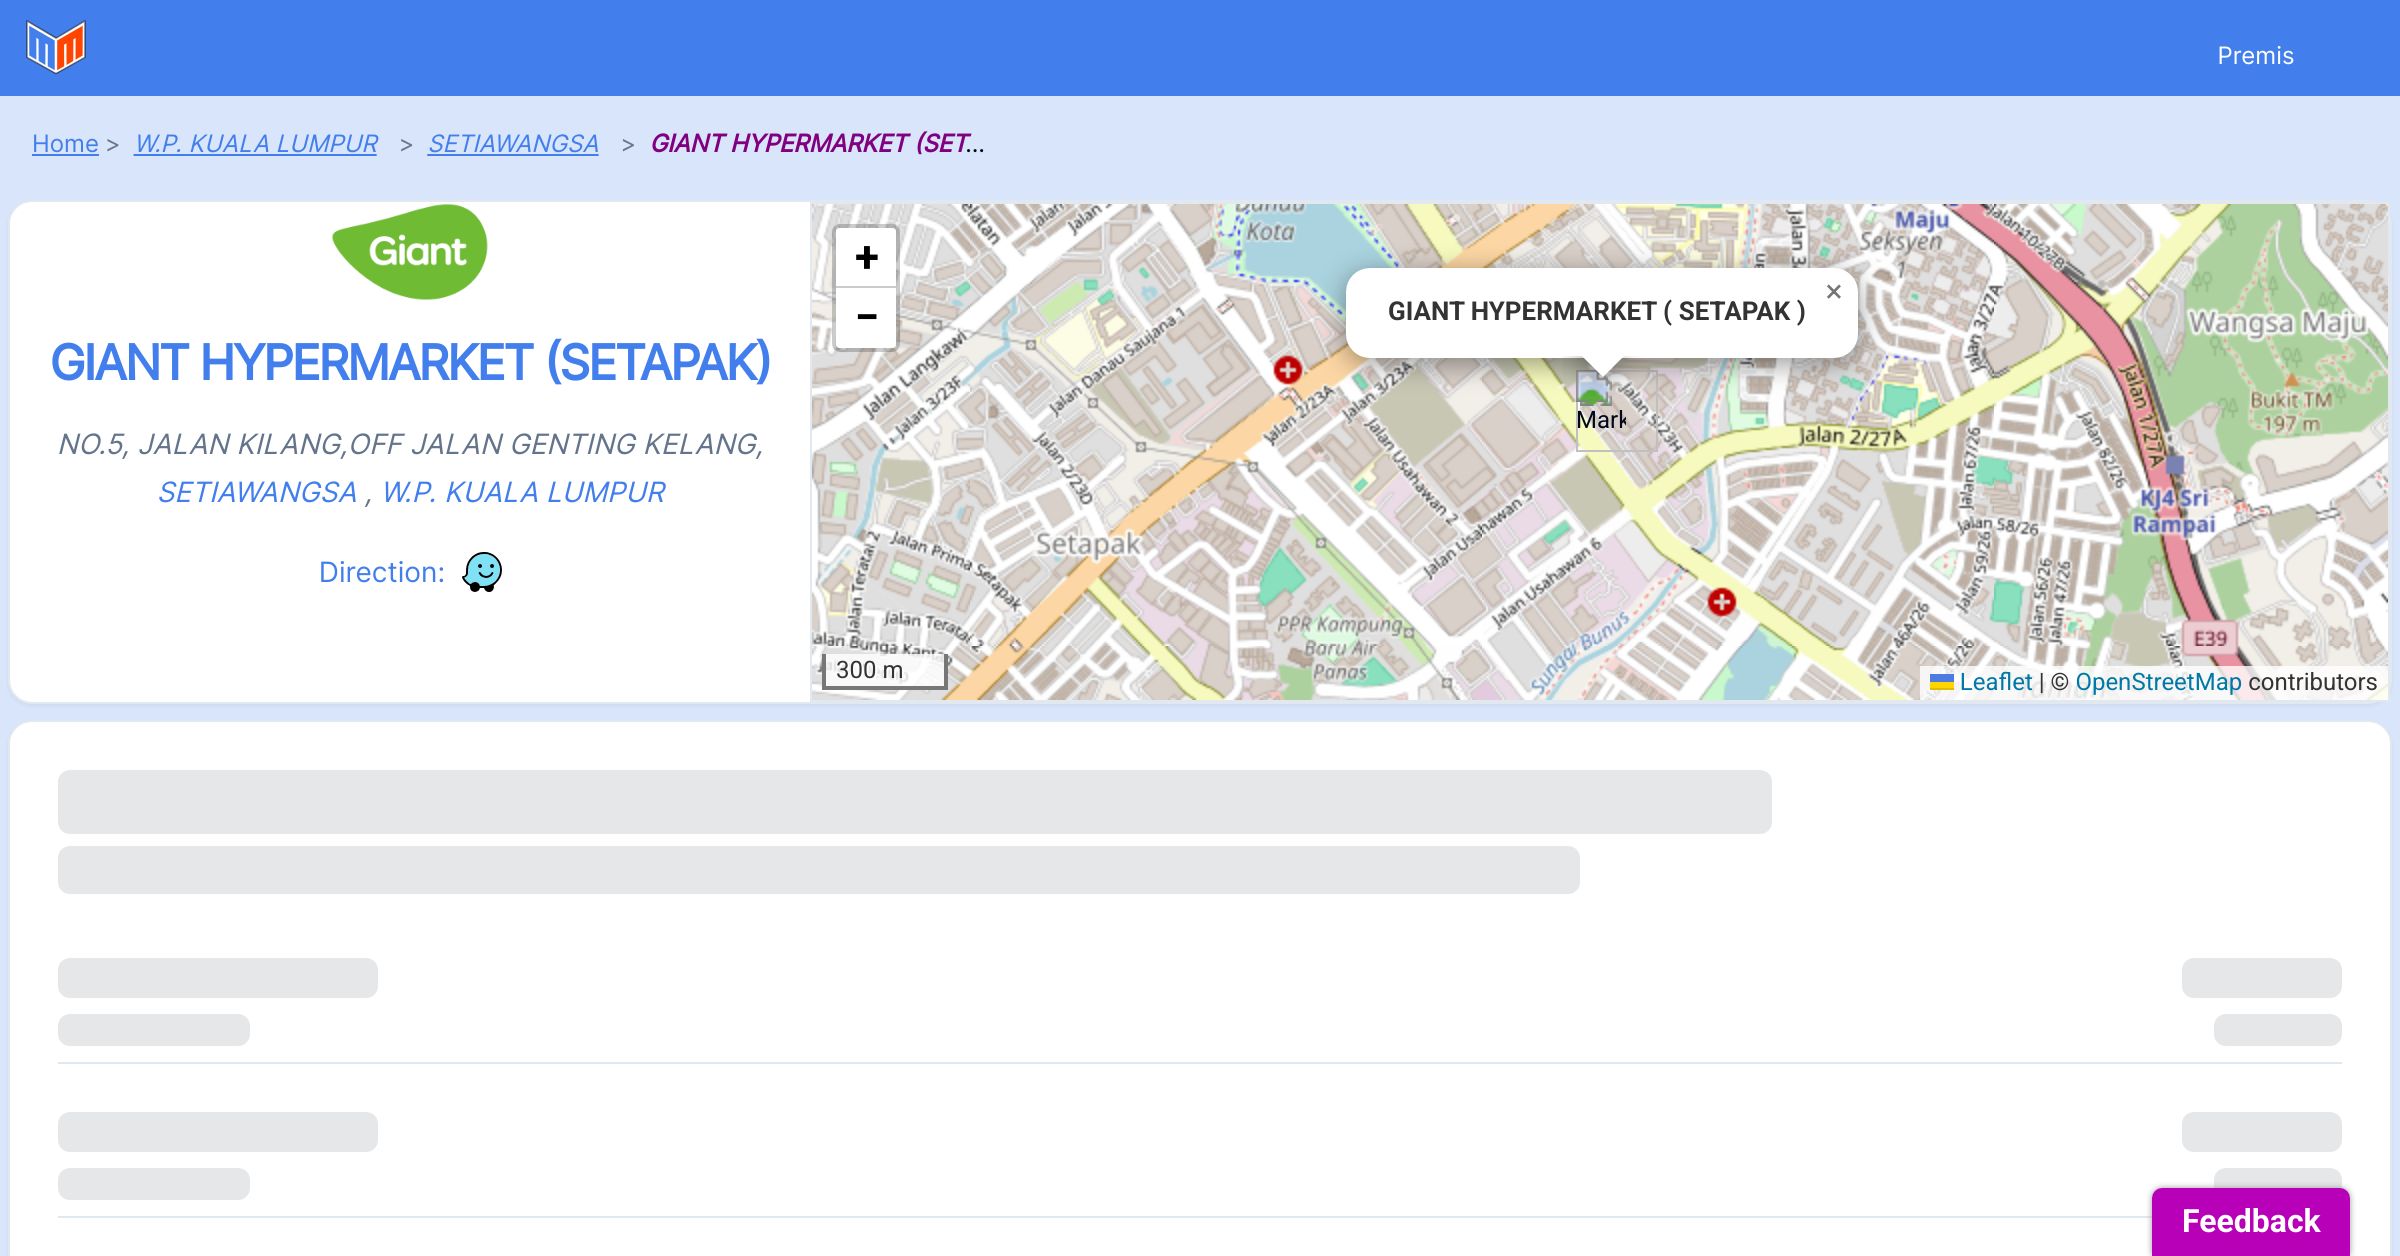The height and width of the screenshot is (1256, 2400).
Task: Zoom in on the map
Action: point(866,258)
